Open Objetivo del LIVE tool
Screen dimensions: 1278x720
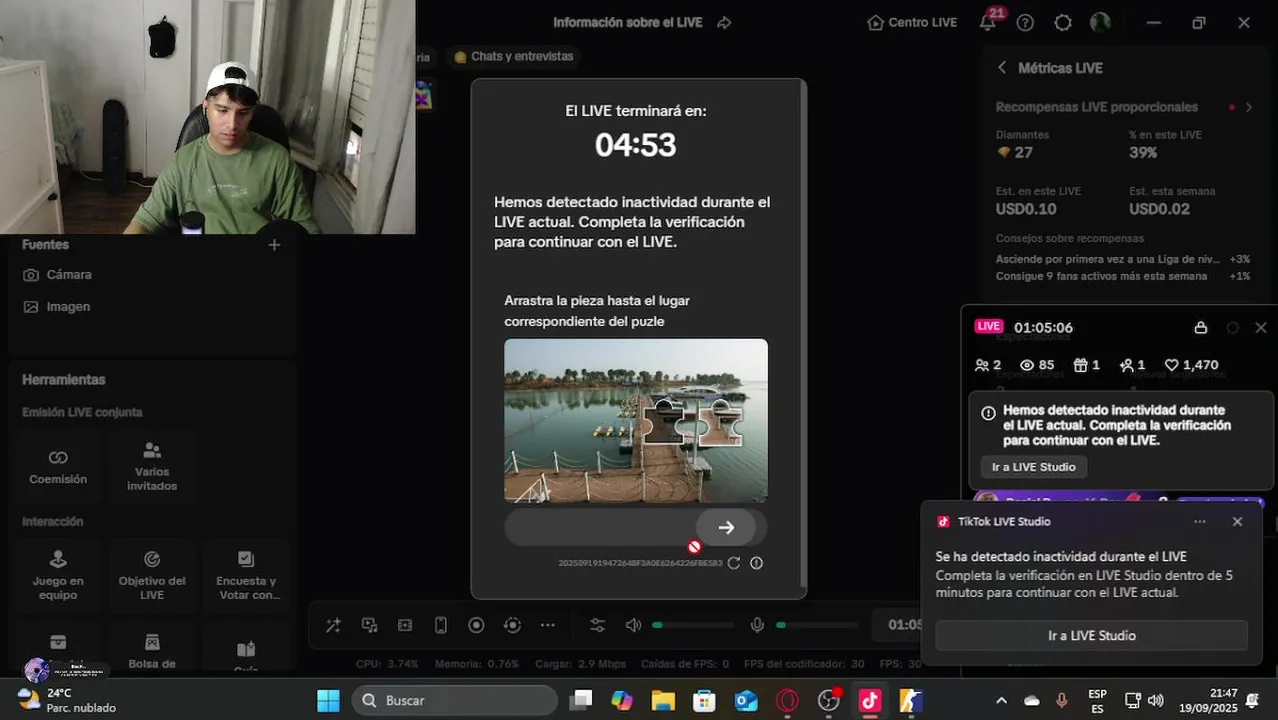[152, 575]
